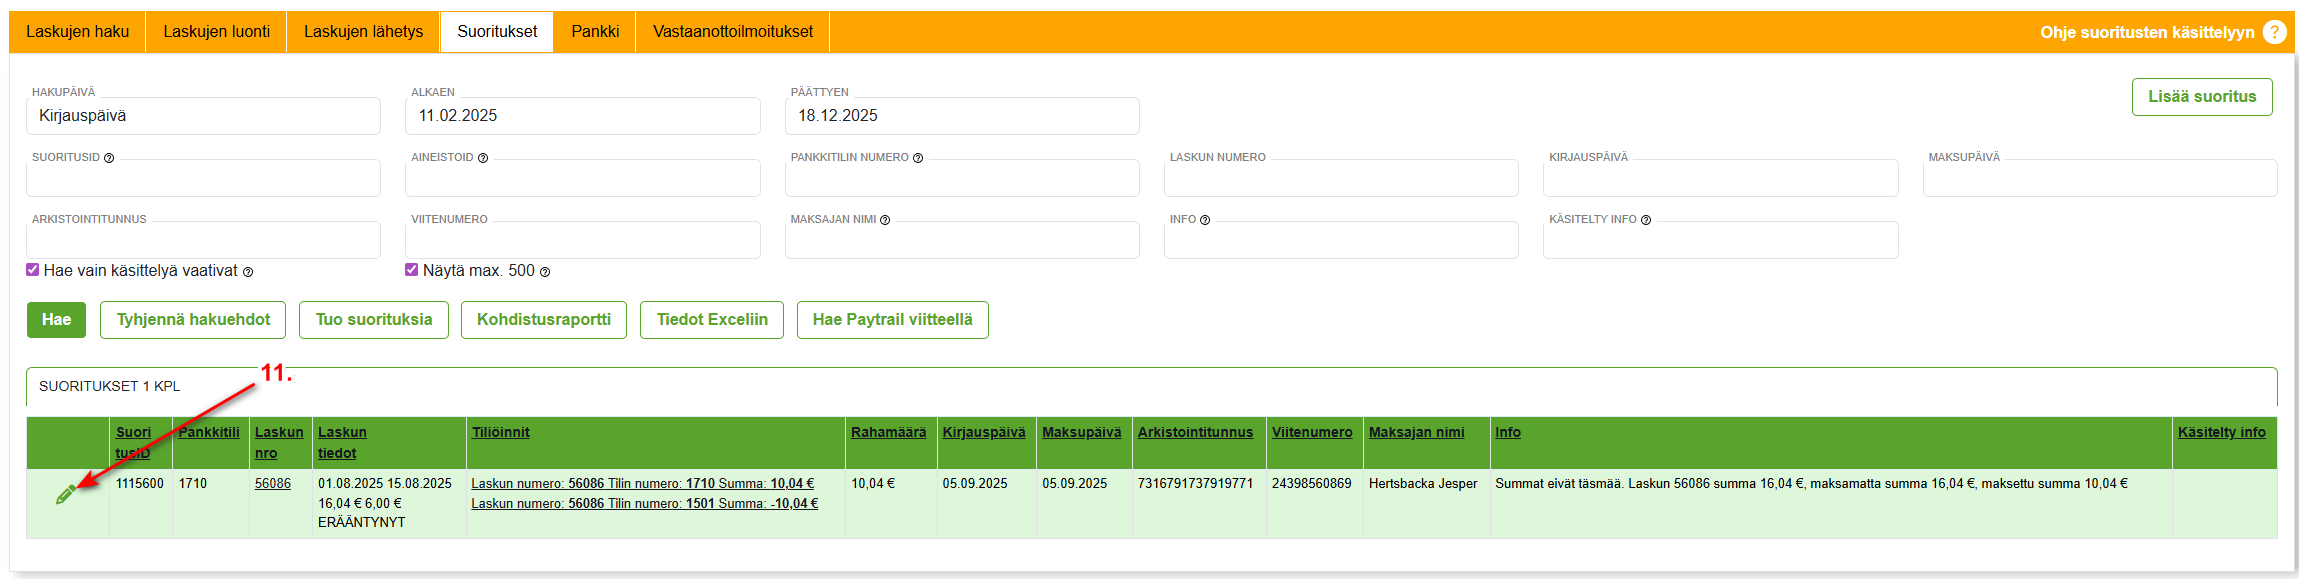Image resolution: width=2299 pixels, height=579 pixels.
Task: Open the Laskujen haku tab
Action: [x=77, y=32]
